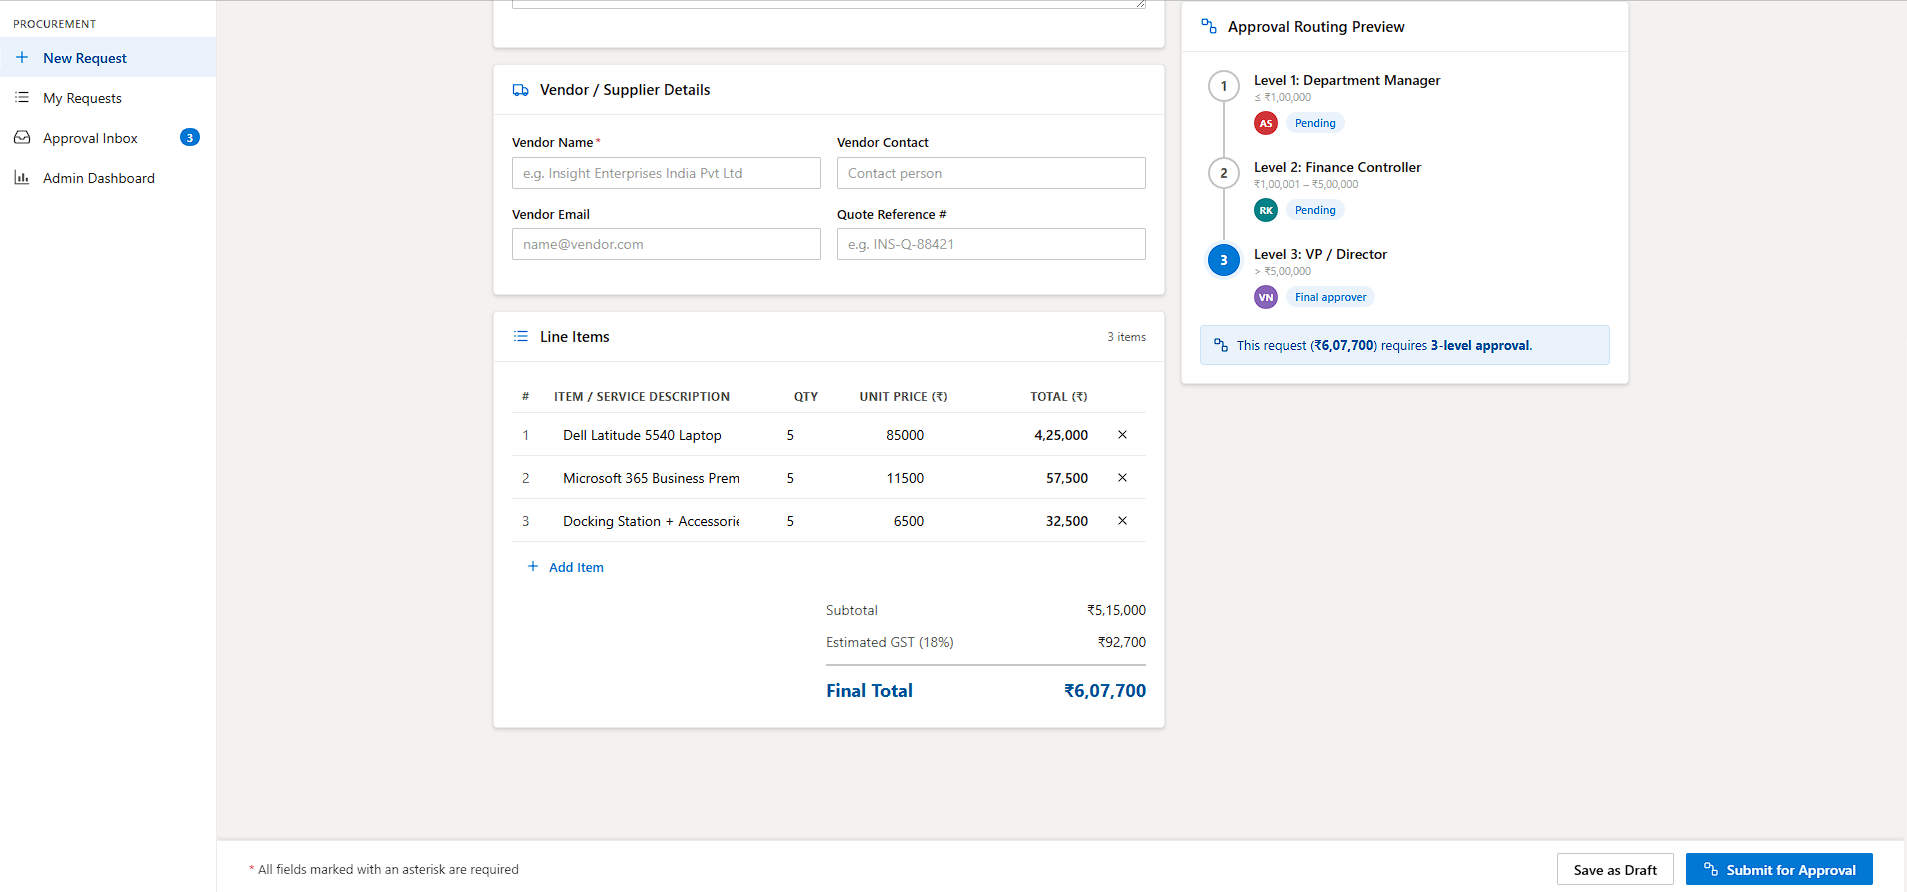Edit quantity for Microsoft 365 row
This screenshot has width=1907, height=892.
coord(790,478)
